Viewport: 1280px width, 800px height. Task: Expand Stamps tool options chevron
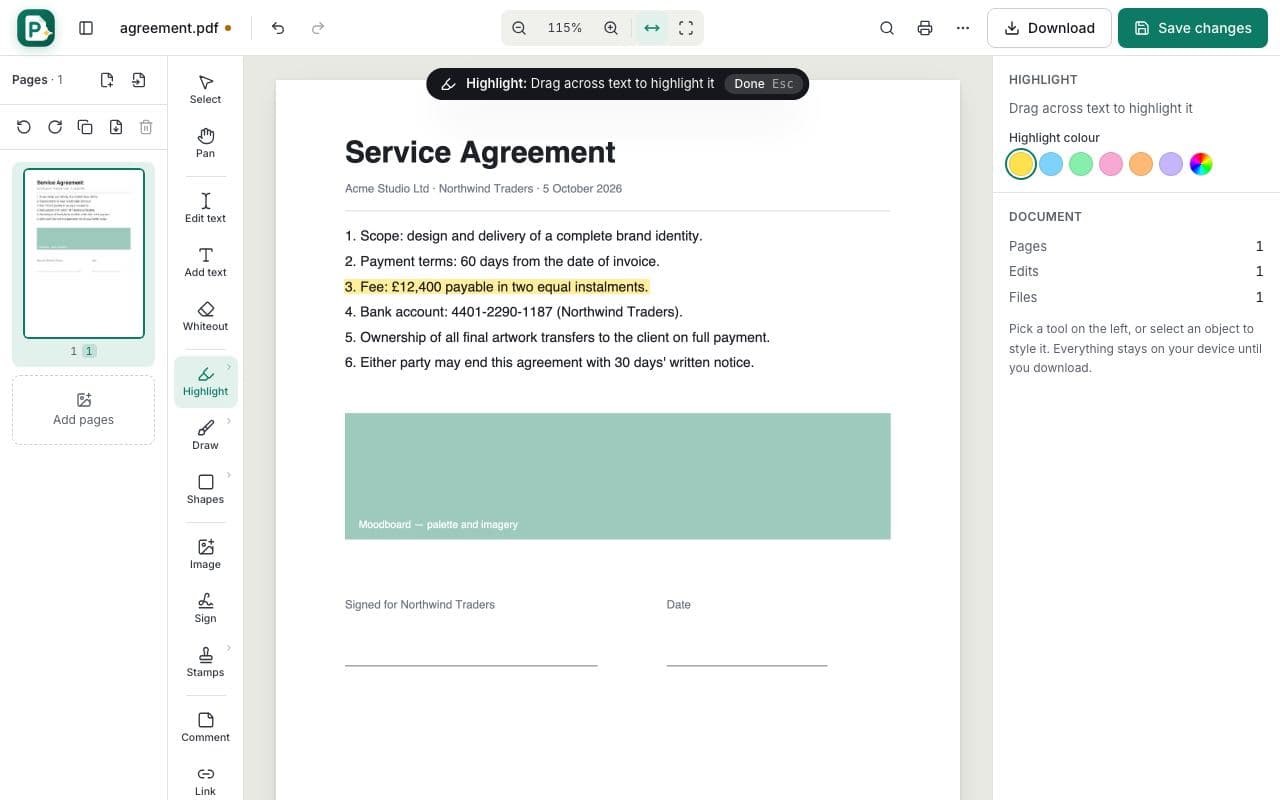(x=229, y=648)
